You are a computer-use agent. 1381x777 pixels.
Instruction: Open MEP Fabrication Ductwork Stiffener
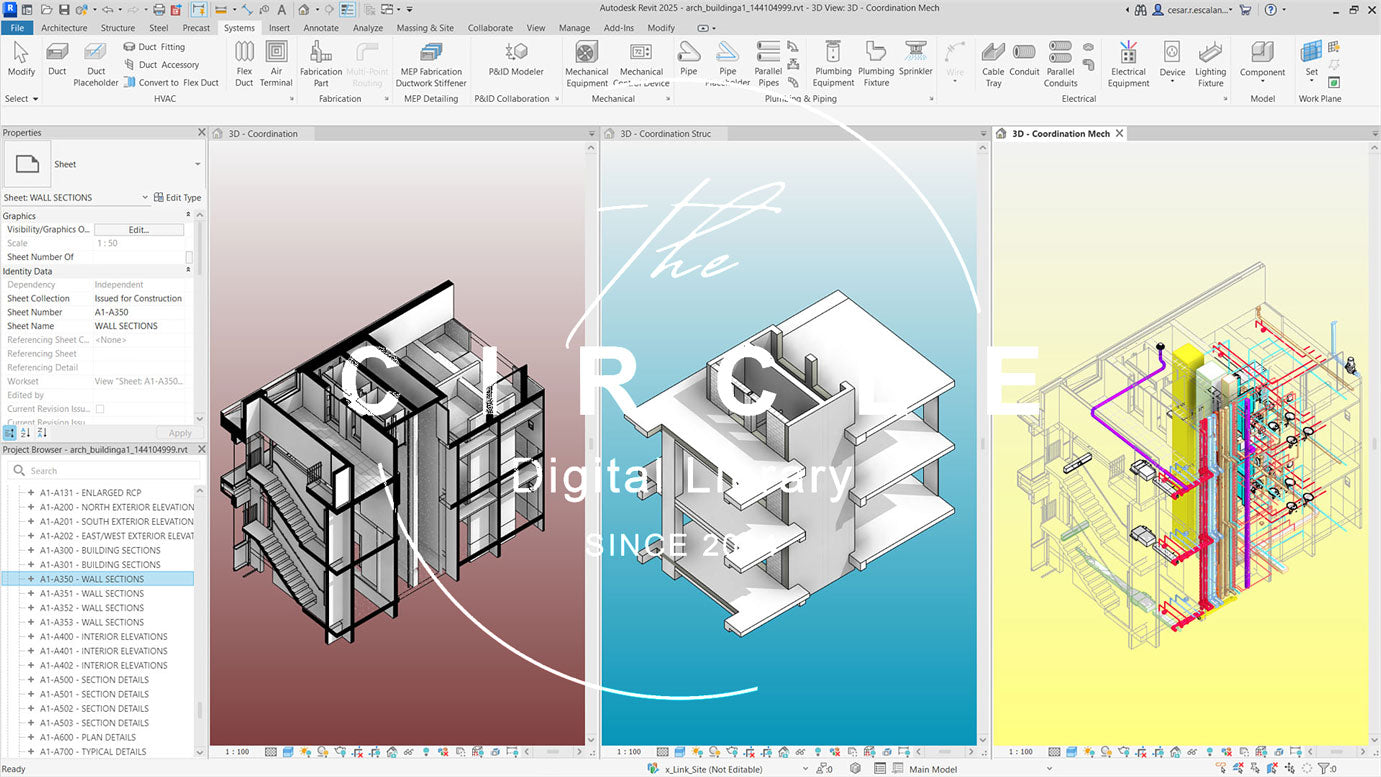[x=431, y=64]
